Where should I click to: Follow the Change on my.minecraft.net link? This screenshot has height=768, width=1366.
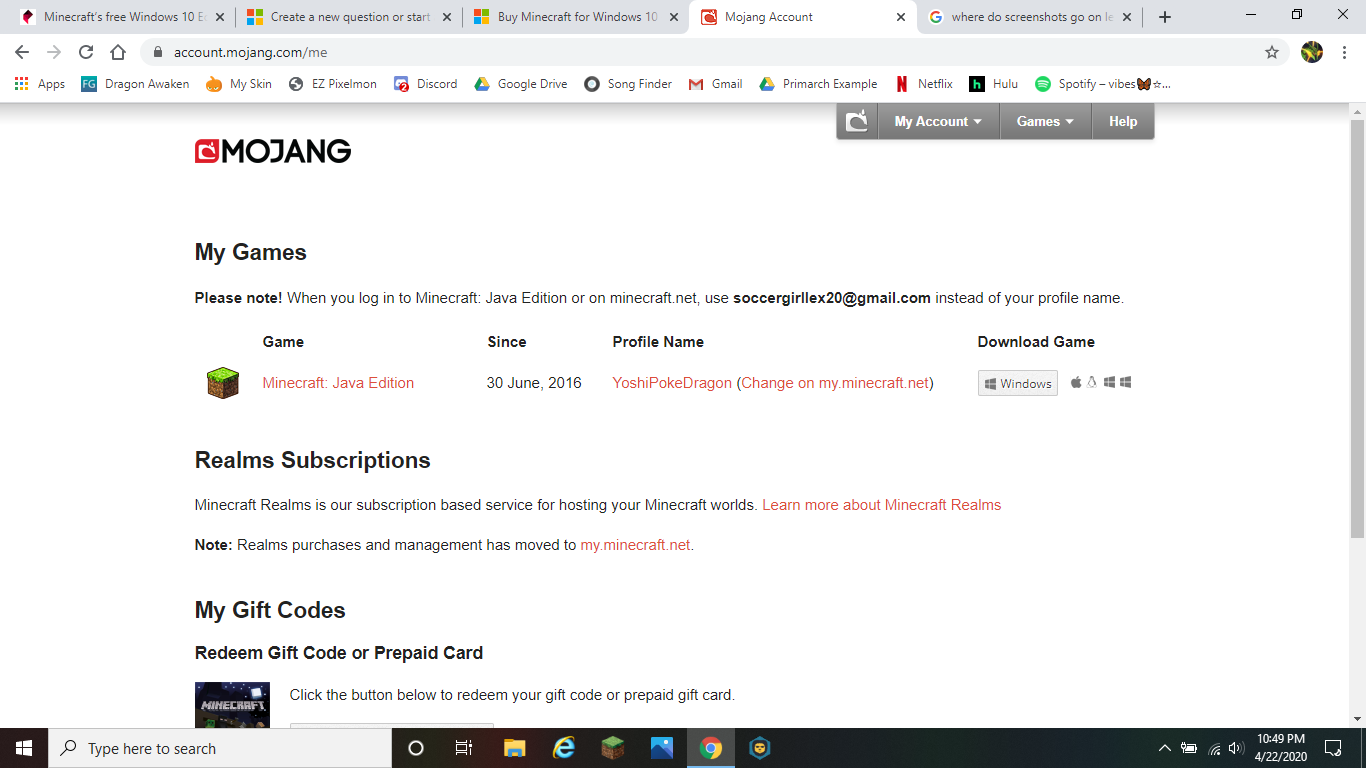835,383
